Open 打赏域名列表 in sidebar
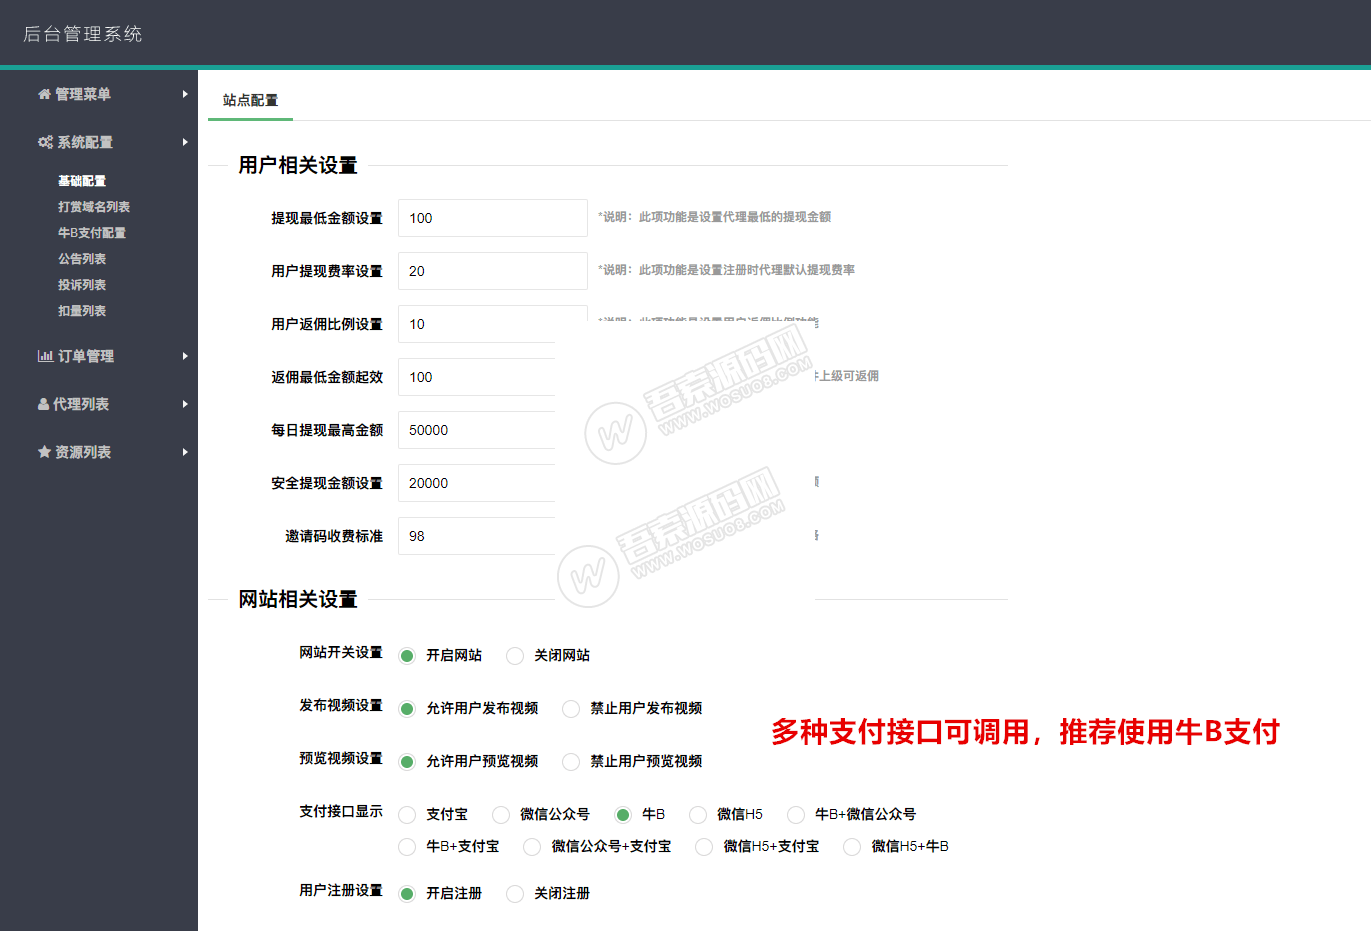 tap(94, 207)
